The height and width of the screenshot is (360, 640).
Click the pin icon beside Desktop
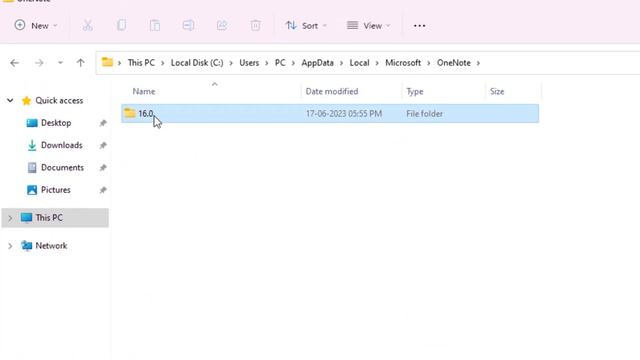coord(103,123)
